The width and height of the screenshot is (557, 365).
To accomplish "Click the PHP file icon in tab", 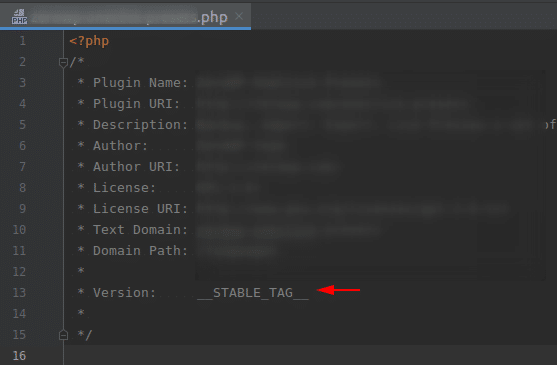I will 19,17.
